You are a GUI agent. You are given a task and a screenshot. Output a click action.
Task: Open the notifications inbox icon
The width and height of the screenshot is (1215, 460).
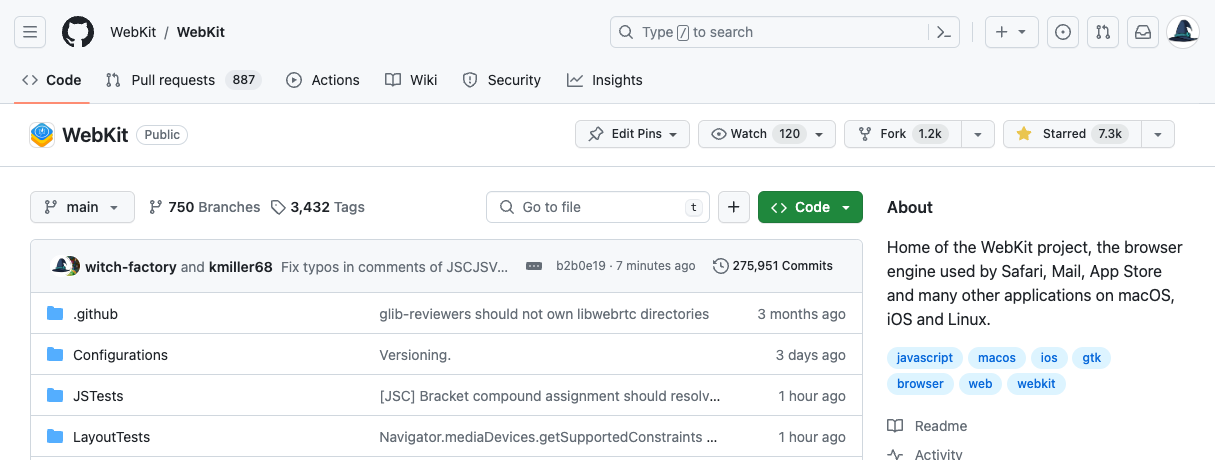(x=1143, y=32)
